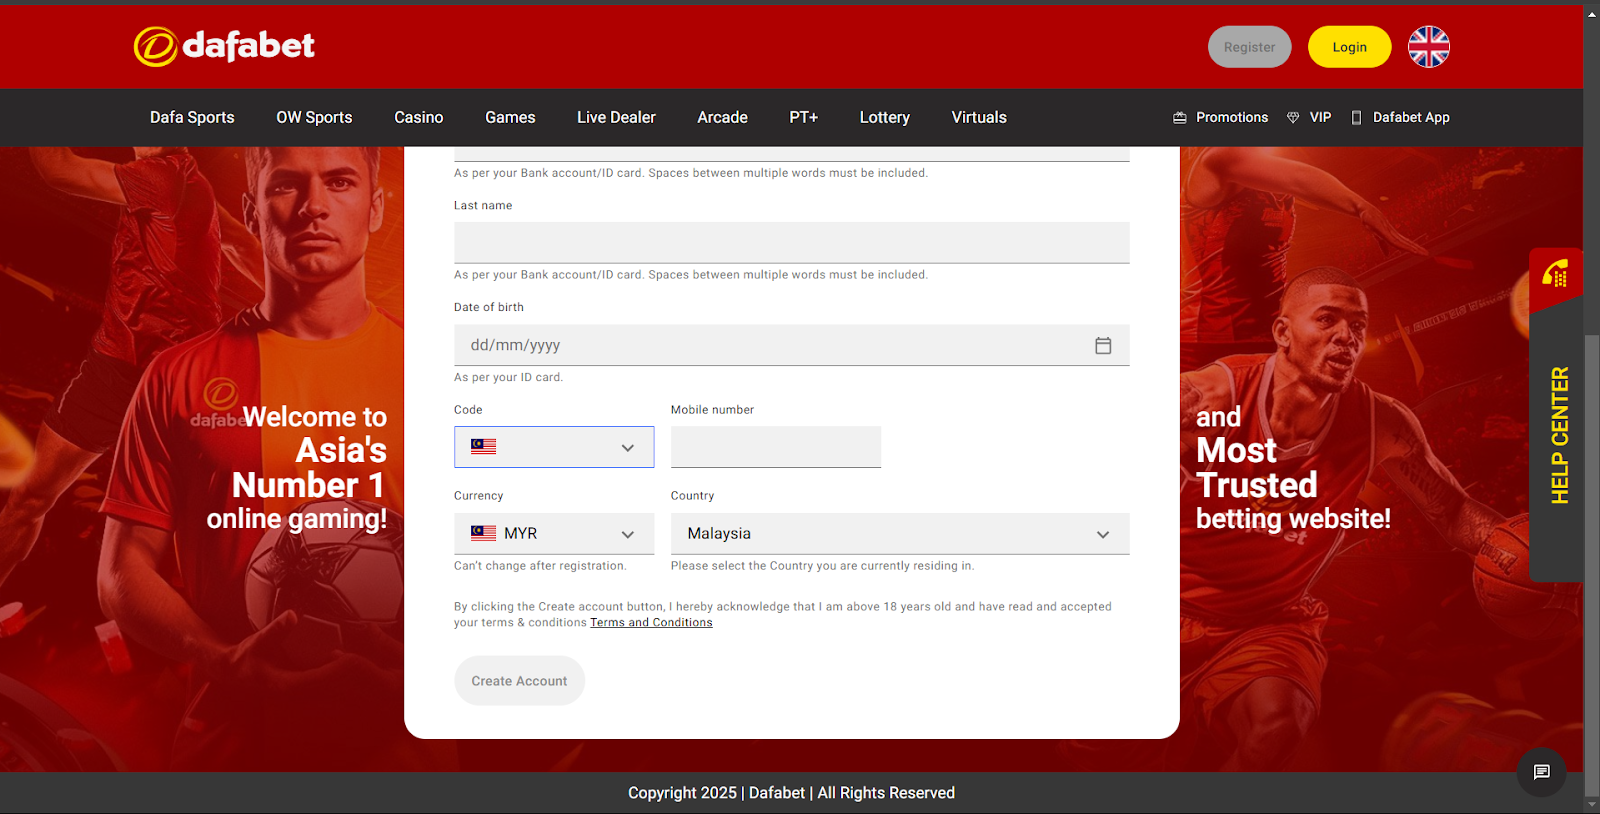Go to Virtuals

[979, 117]
